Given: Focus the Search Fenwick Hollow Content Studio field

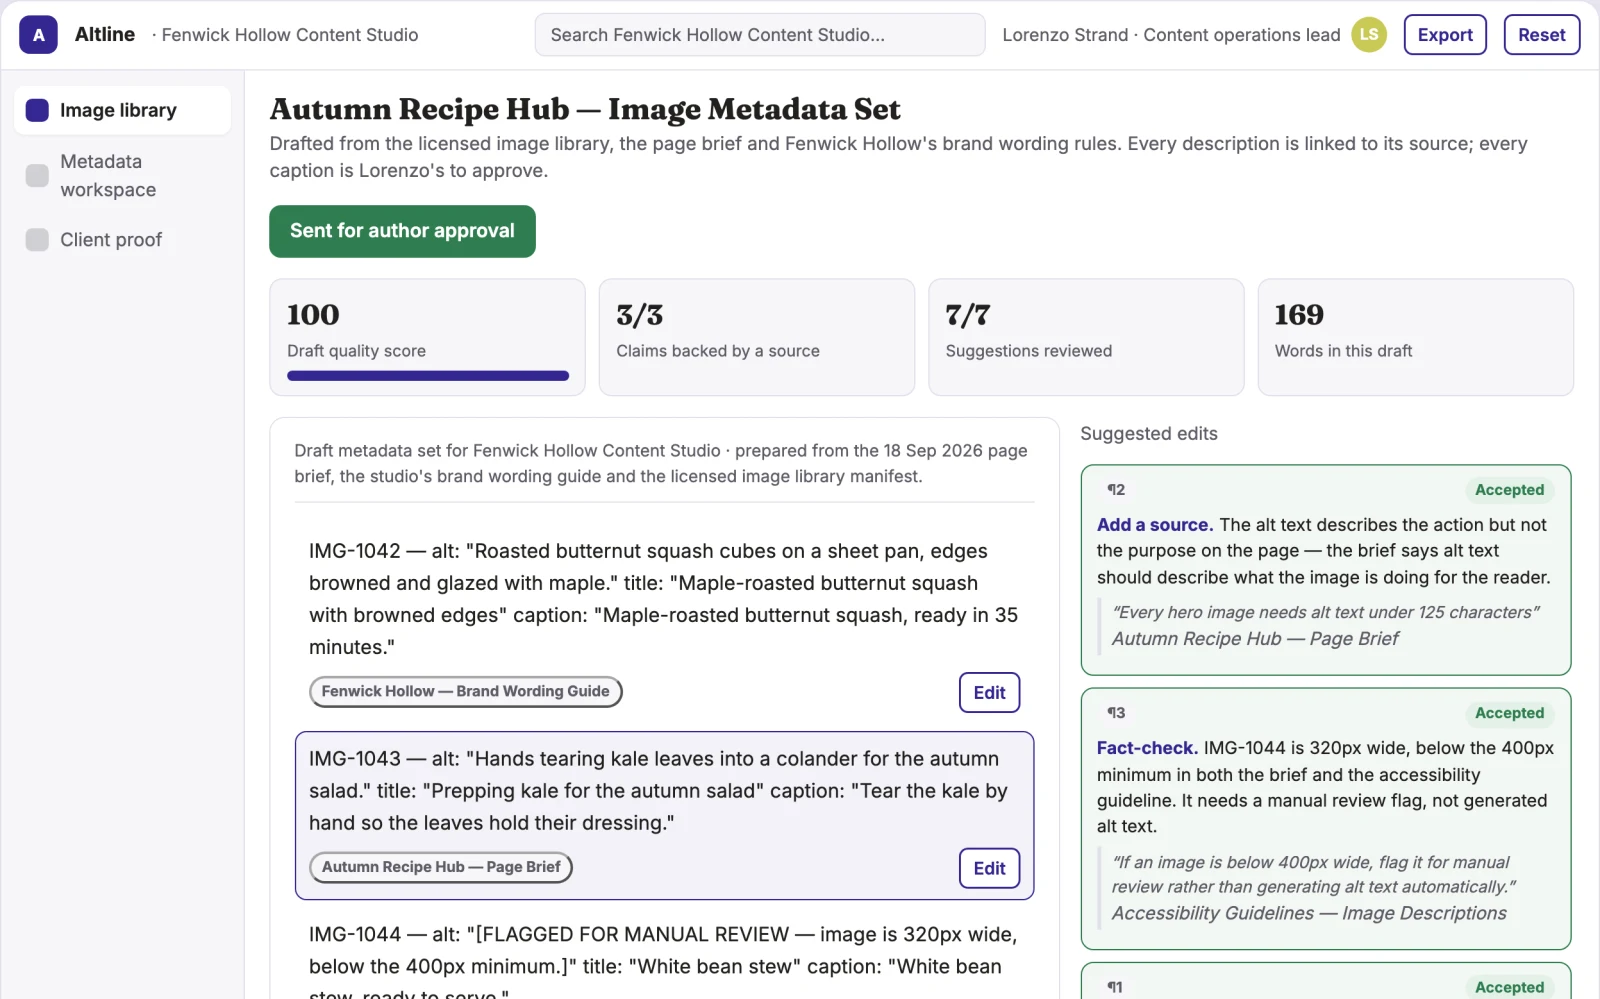Looking at the screenshot, I should (760, 35).
